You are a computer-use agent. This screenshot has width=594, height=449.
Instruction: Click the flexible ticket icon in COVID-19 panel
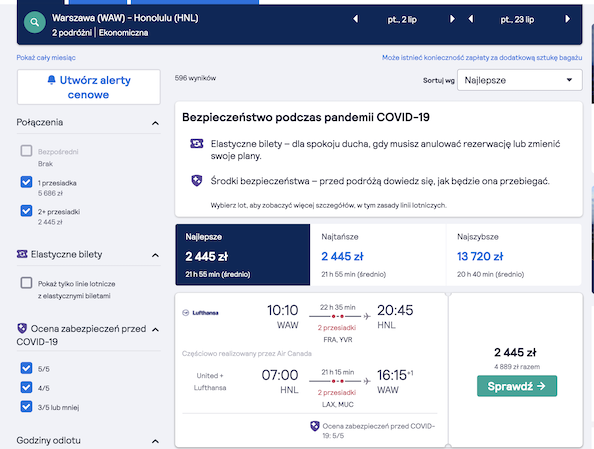click(x=197, y=144)
